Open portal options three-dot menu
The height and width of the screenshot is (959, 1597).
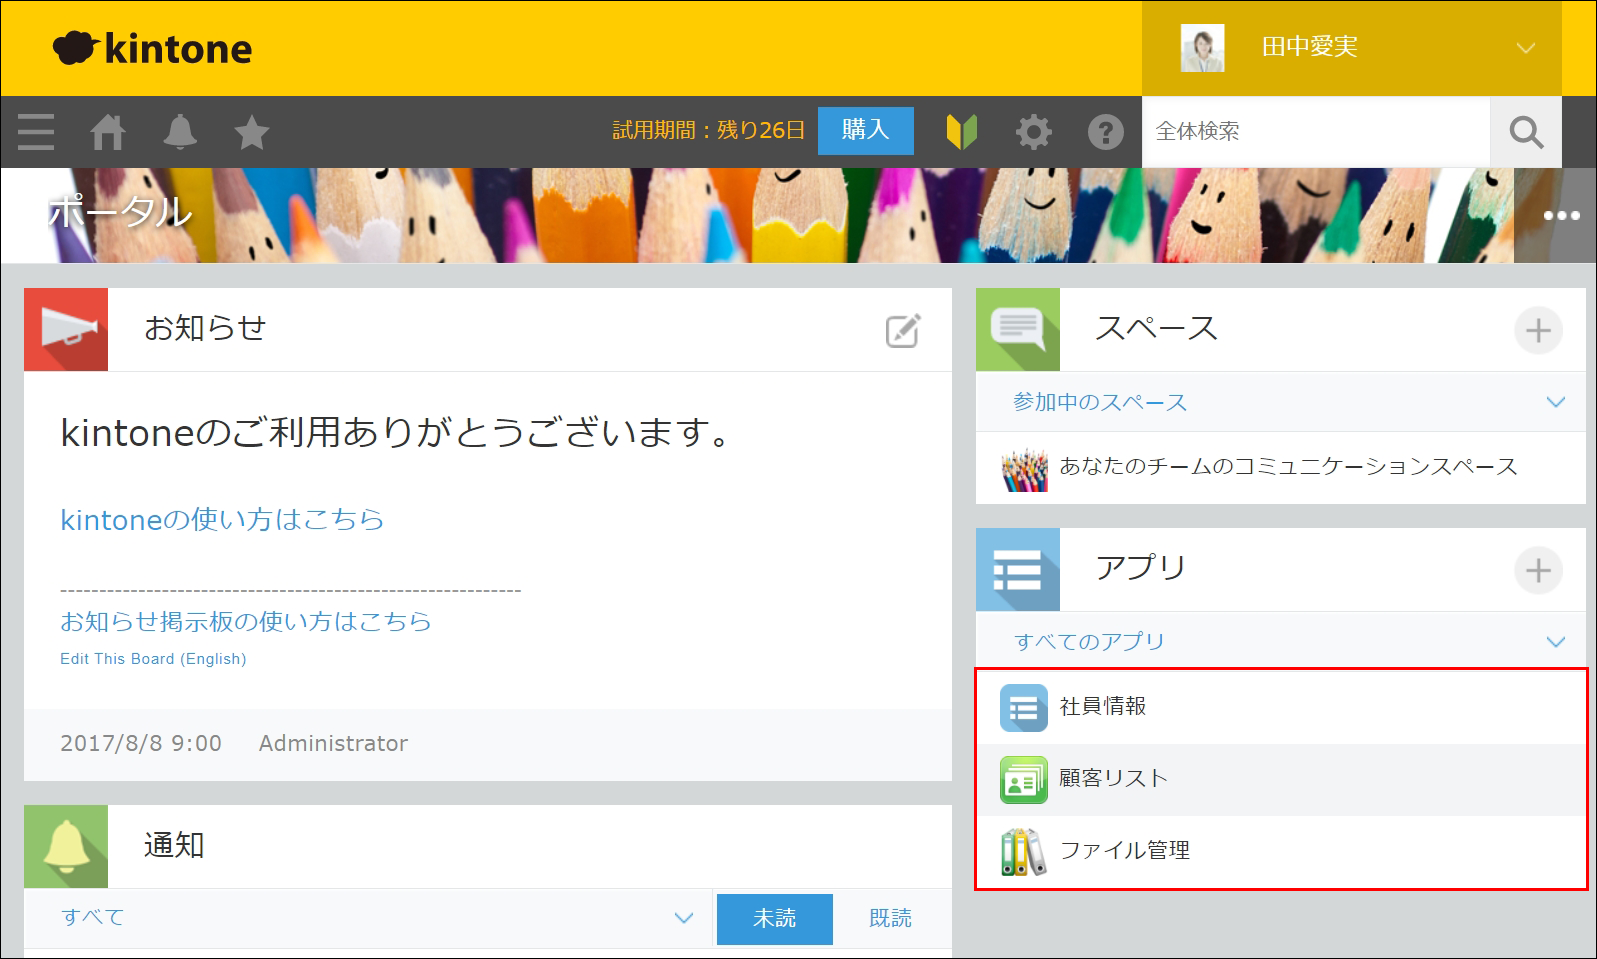coord(1561,216)
